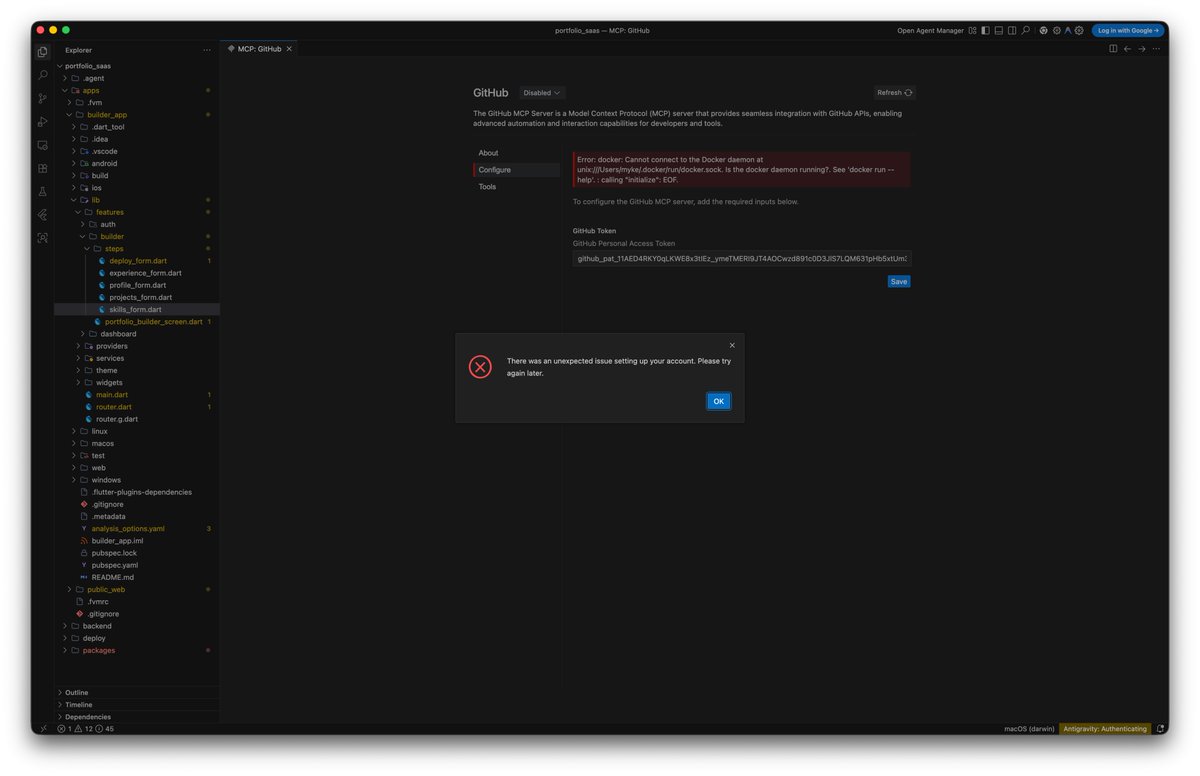
Task: Click the settings gear in the title bar
Action: coord(1079,31)
